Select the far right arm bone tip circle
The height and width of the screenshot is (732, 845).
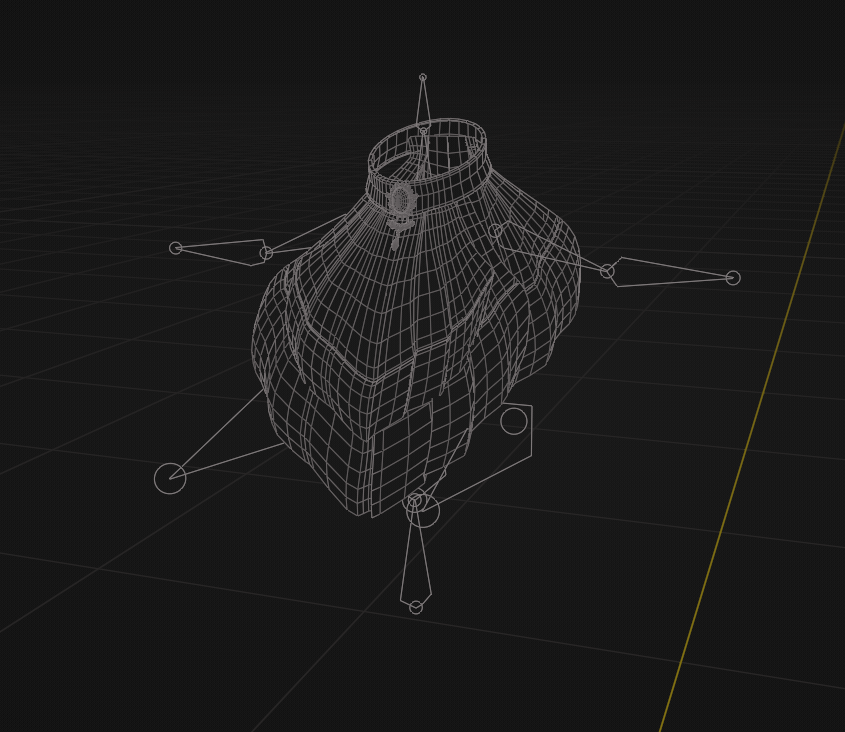tap(733, 278)
